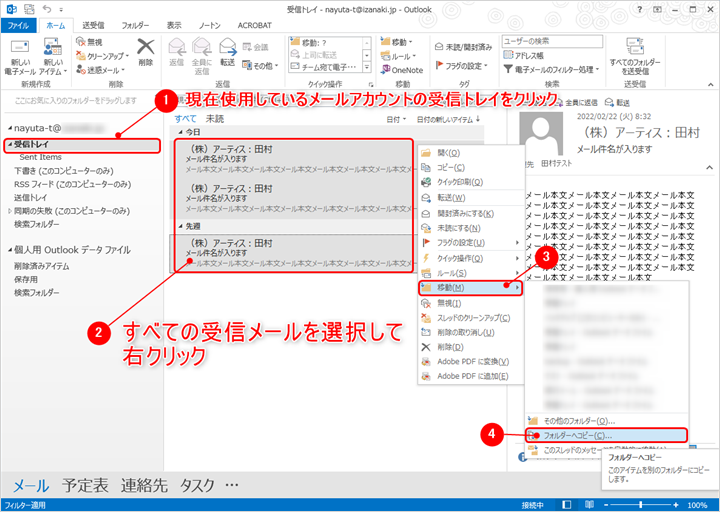Show only 未読 unread messages
Viewport: 720px width, 512px height.
pos(214,119)
